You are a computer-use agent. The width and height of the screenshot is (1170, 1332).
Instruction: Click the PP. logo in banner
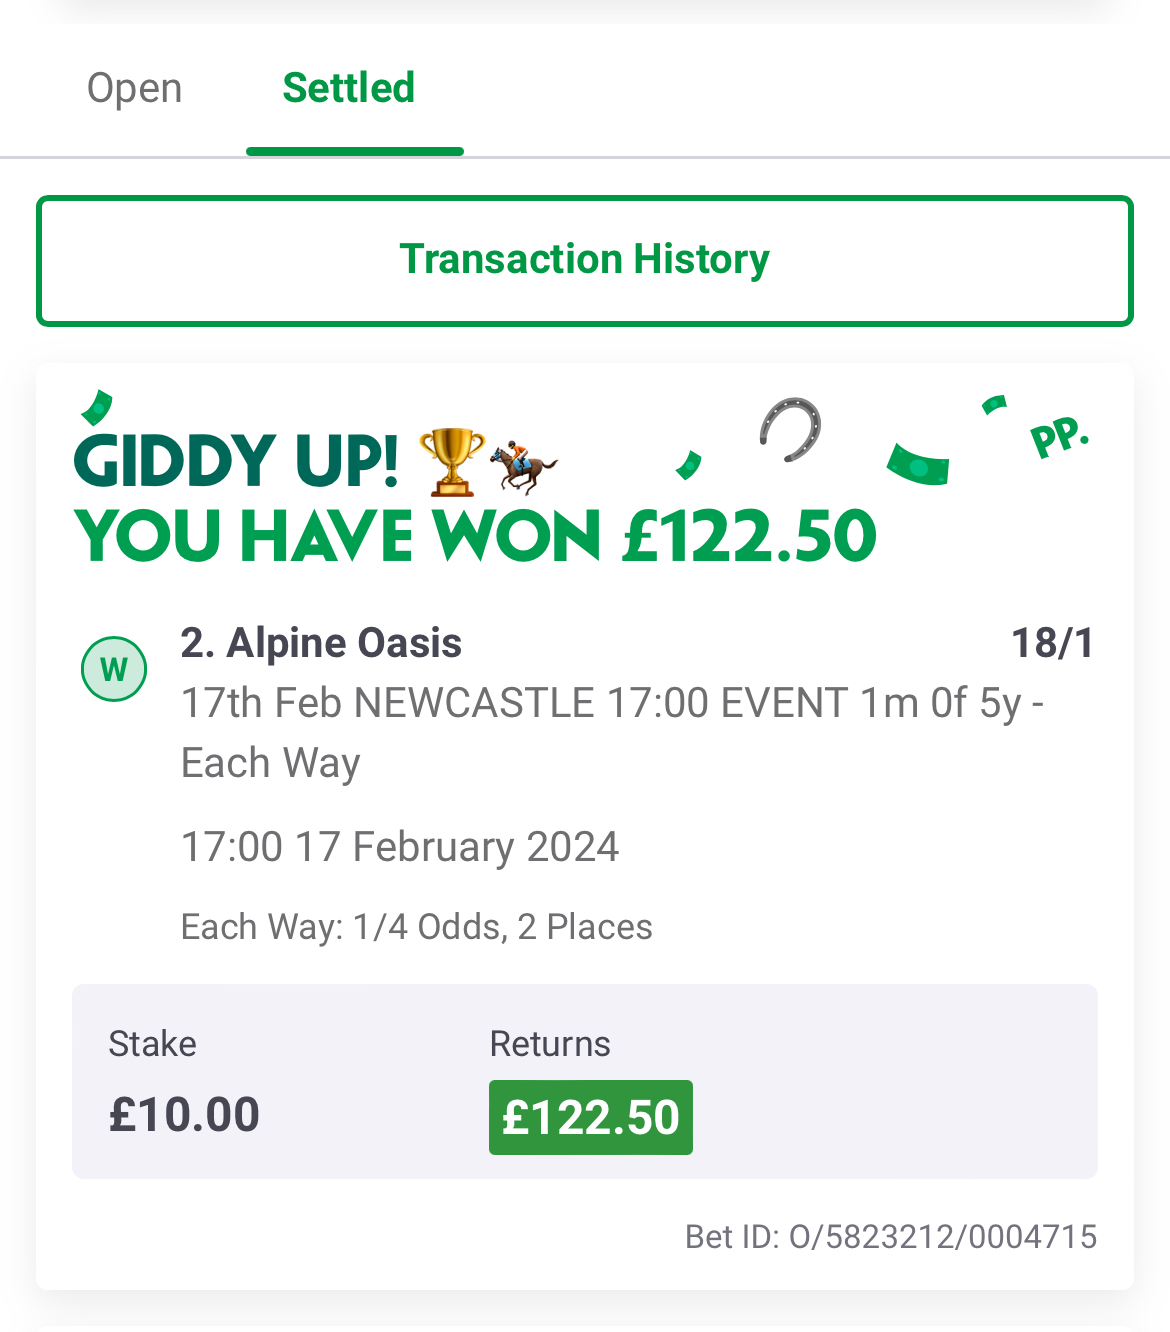click(1059, 437)
